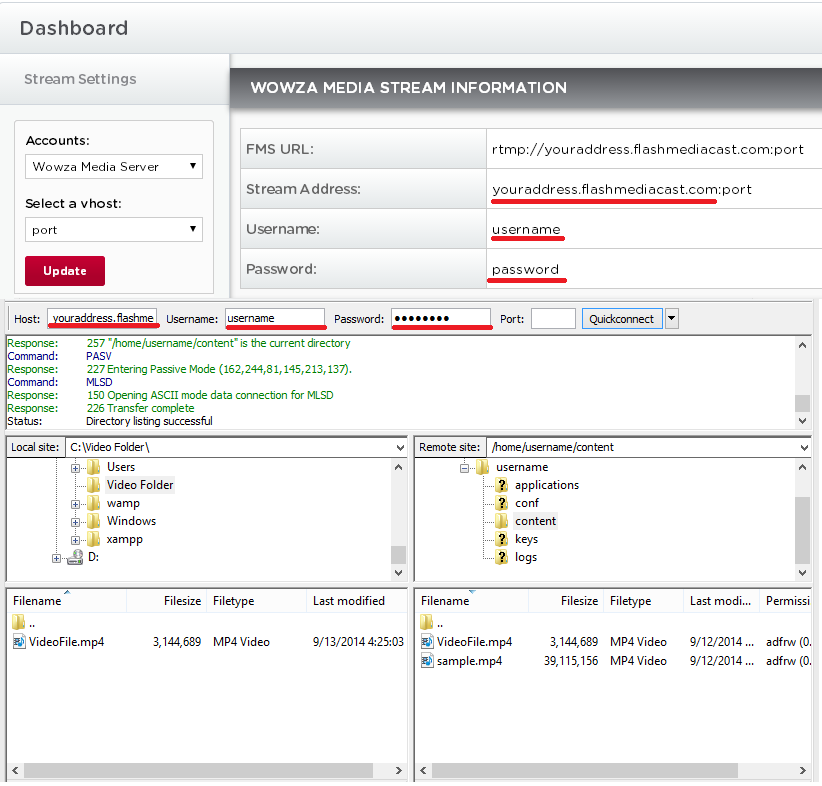Open the vhost dropdown showing port
Image resolution: width=822 pixels, height=786 pixels.
click(114, 230)
